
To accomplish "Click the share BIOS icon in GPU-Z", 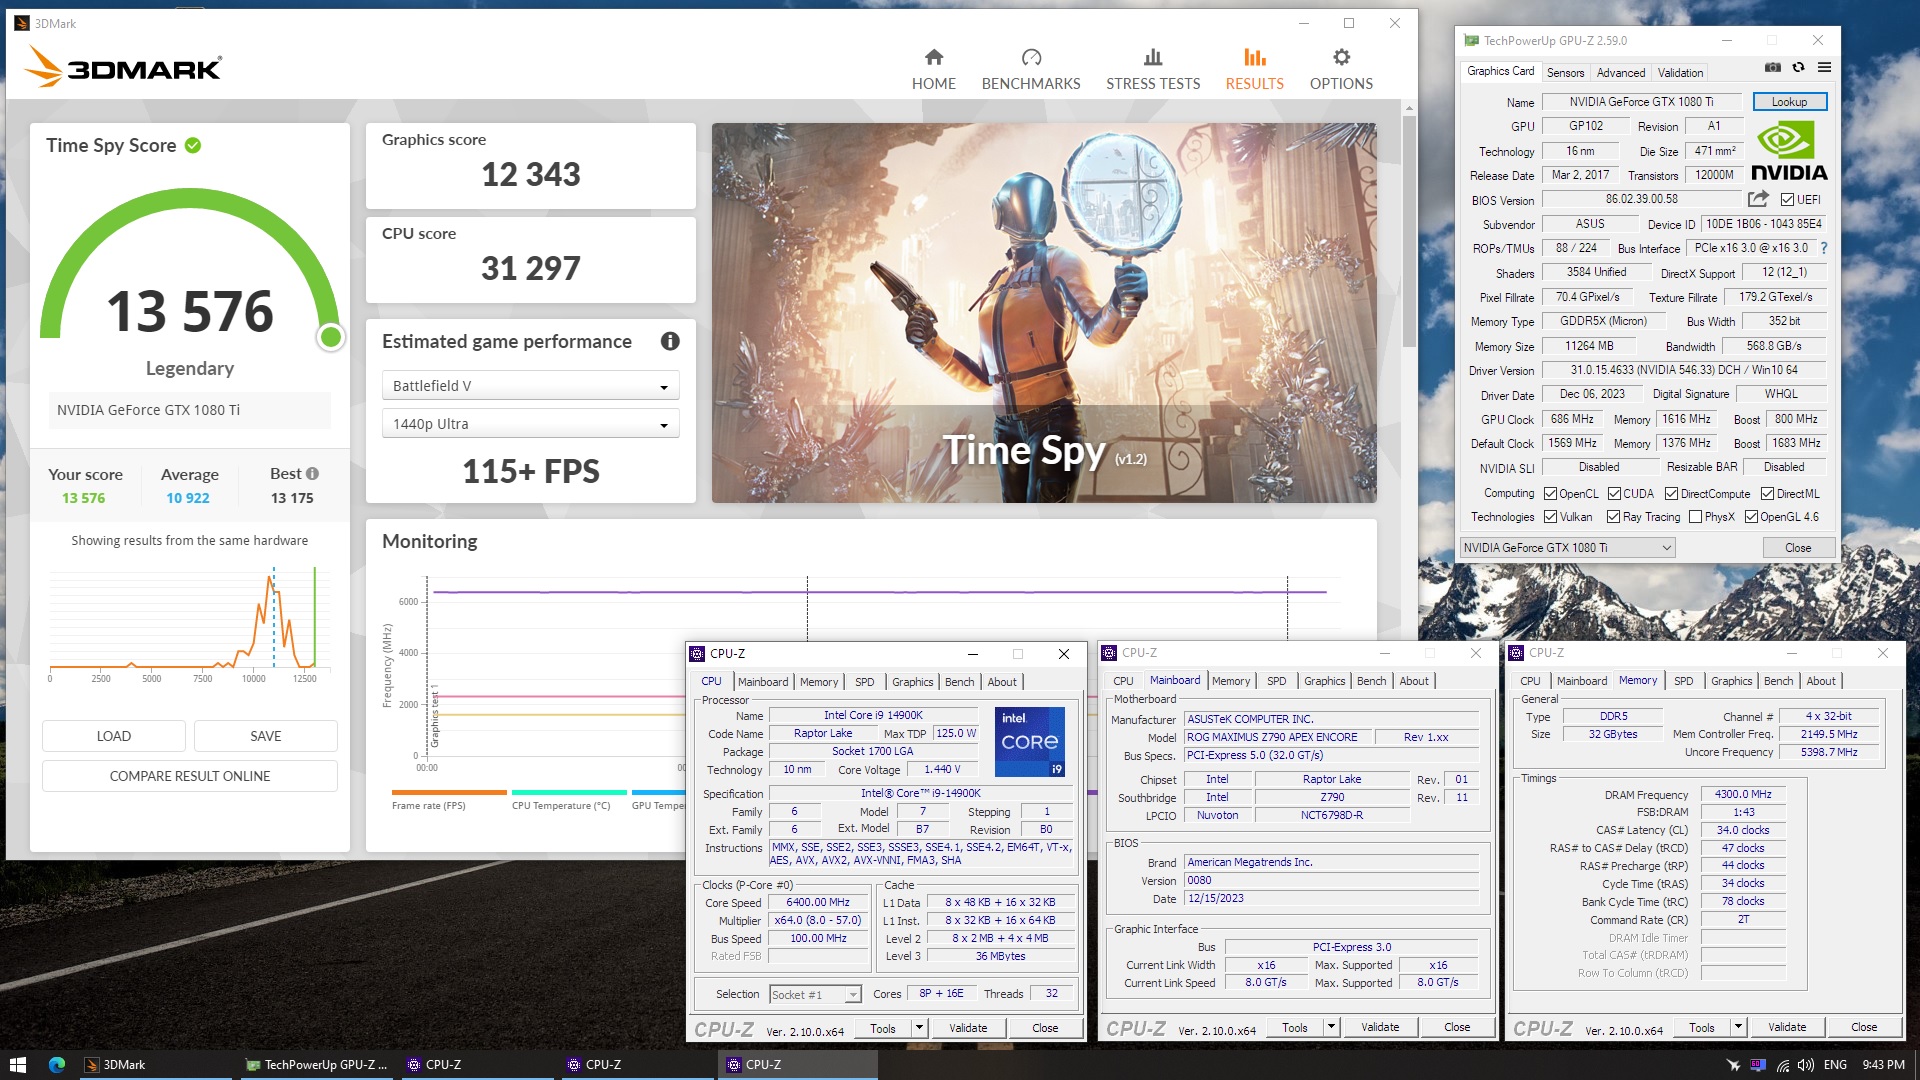I will pyautogui.click(x=1758, y=199).
